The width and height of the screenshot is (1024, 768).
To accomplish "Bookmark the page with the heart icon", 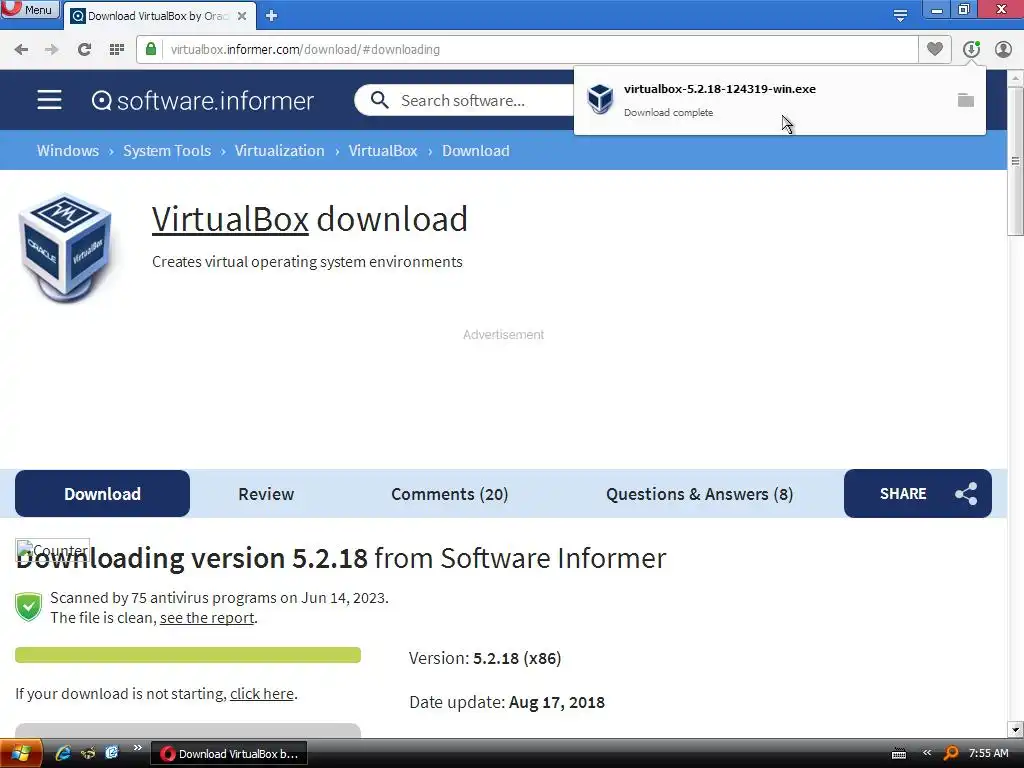I will 935,49.
